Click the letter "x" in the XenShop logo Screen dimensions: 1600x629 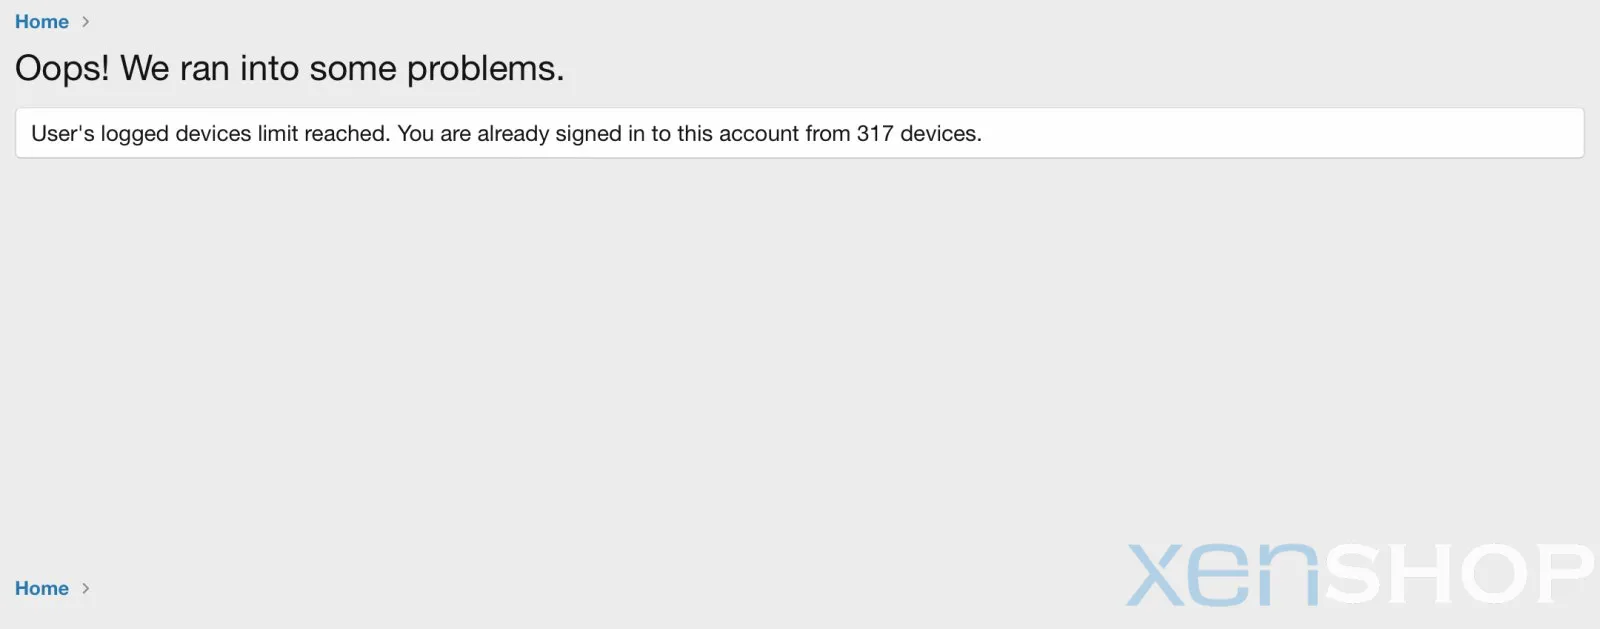click(1157, 576)
